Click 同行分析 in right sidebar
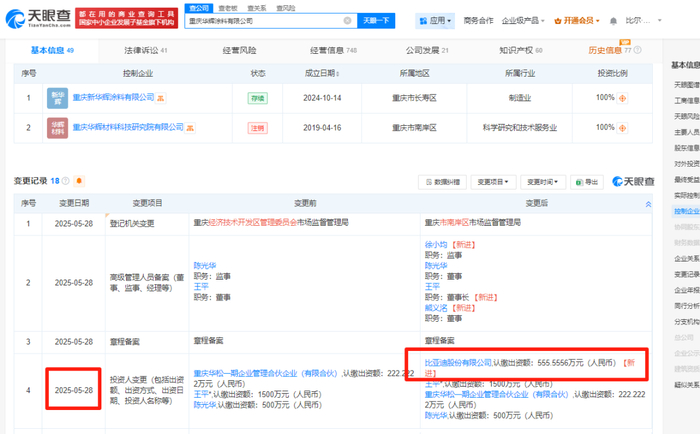This screenshot has width=700, height=434. click(687, 306)
